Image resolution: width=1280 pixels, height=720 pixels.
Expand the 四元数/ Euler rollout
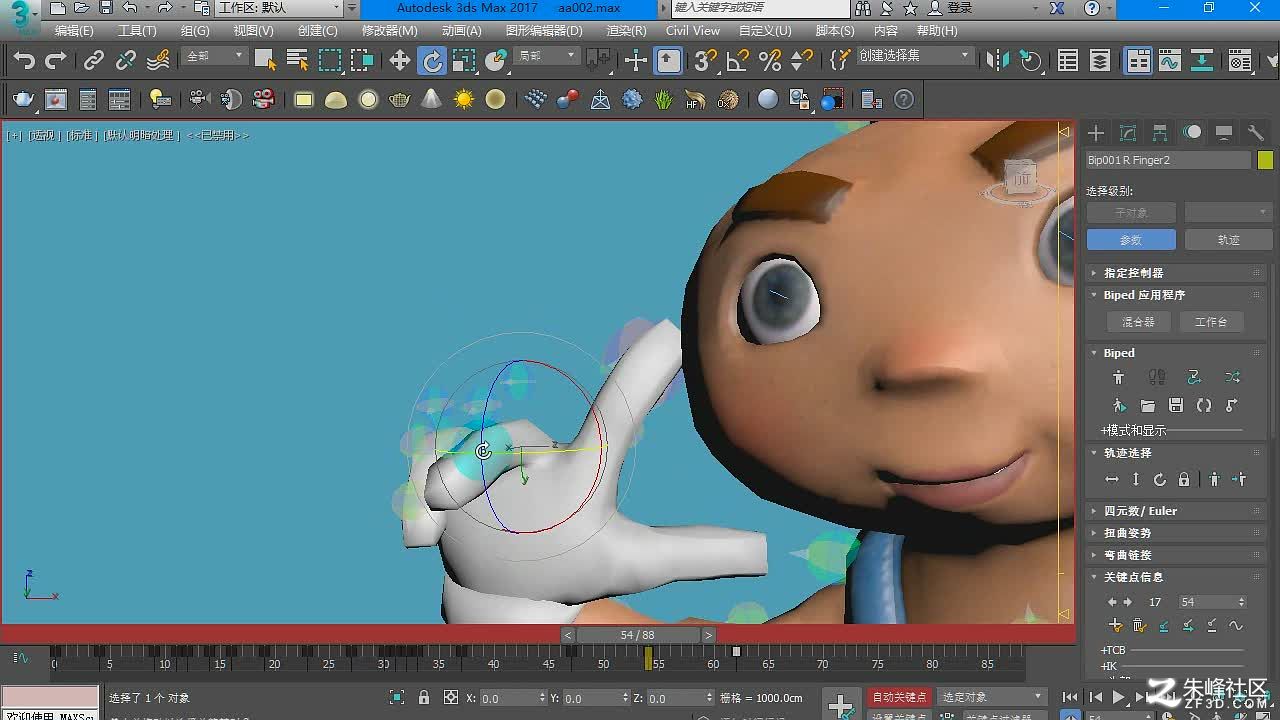pos(1176,511)
